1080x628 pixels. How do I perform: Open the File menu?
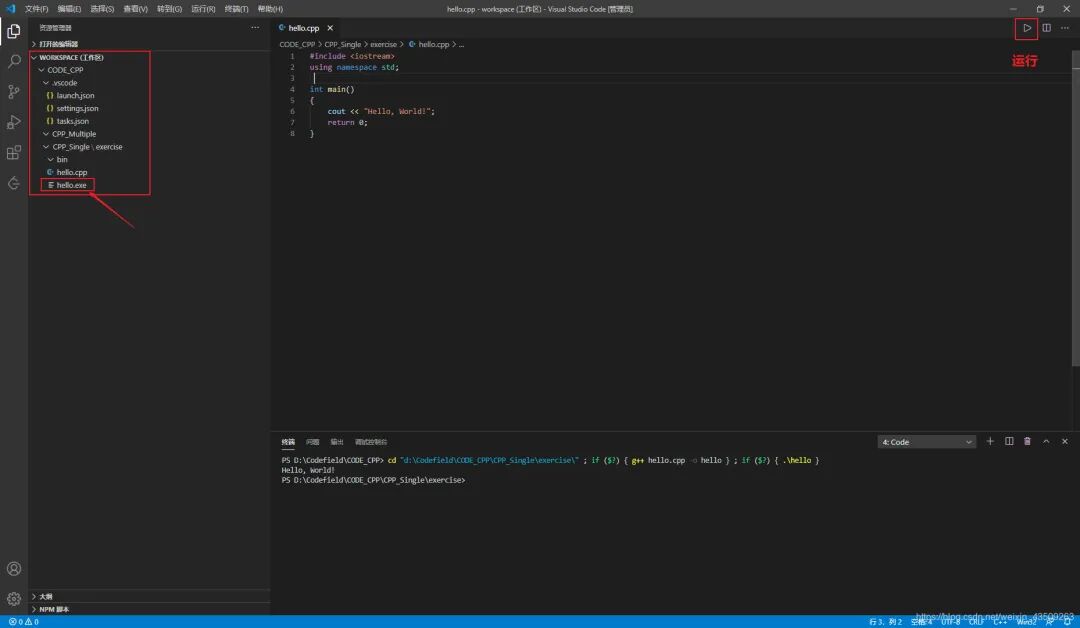37,9
